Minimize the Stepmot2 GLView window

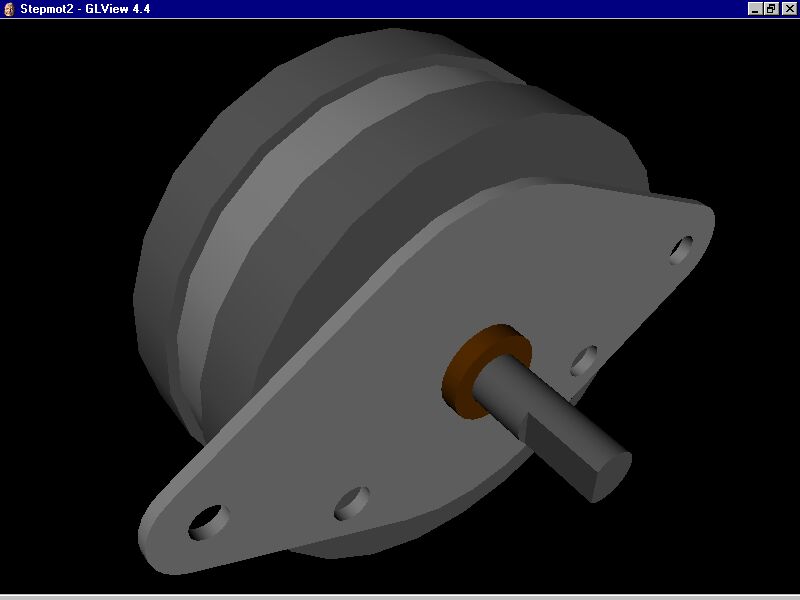point(755,9)
